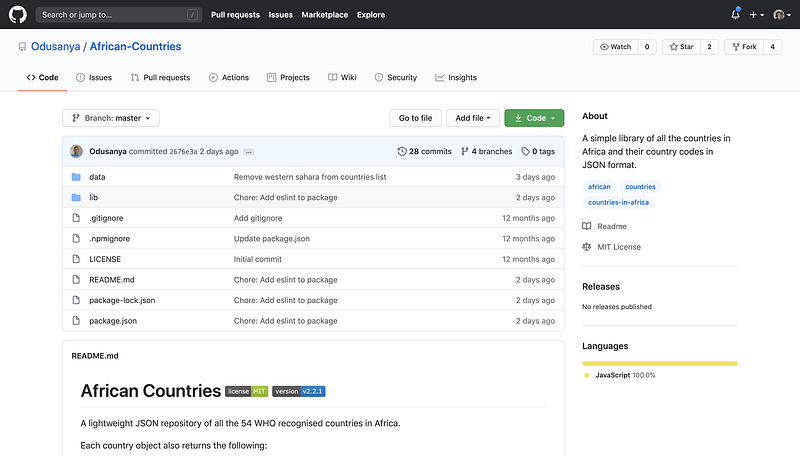Open the MIT License link in About
The height and width of the screenshot is (456, 800).
[x=612, y=247]
